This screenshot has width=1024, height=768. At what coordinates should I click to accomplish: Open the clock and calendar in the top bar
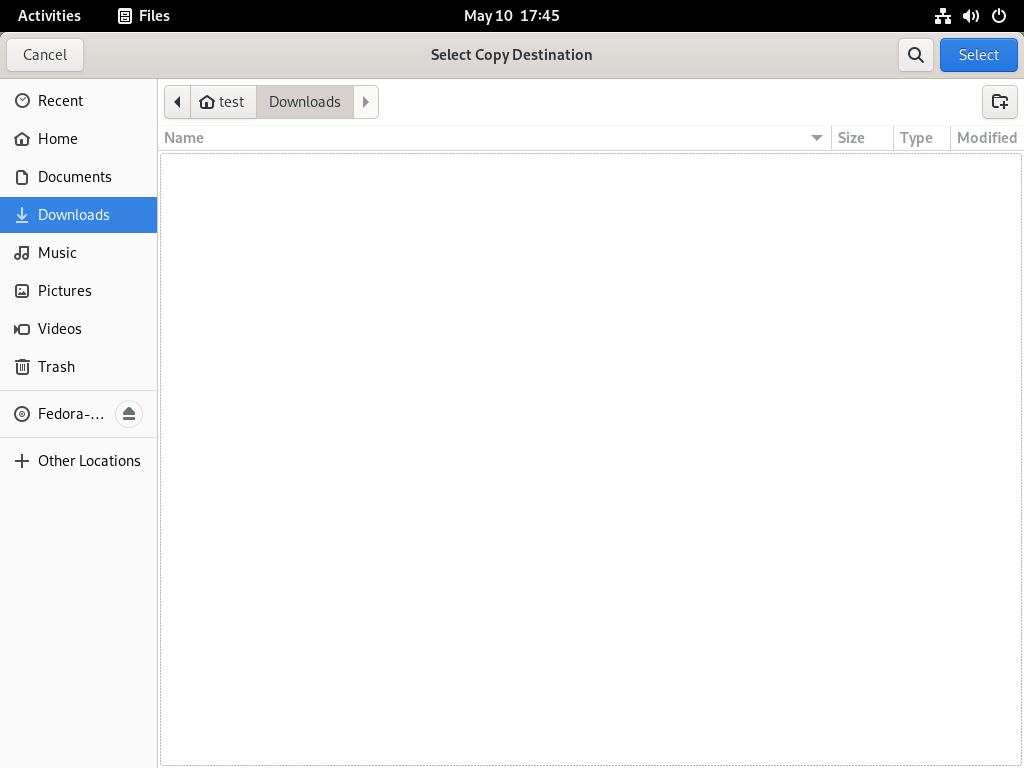[511, 16]
